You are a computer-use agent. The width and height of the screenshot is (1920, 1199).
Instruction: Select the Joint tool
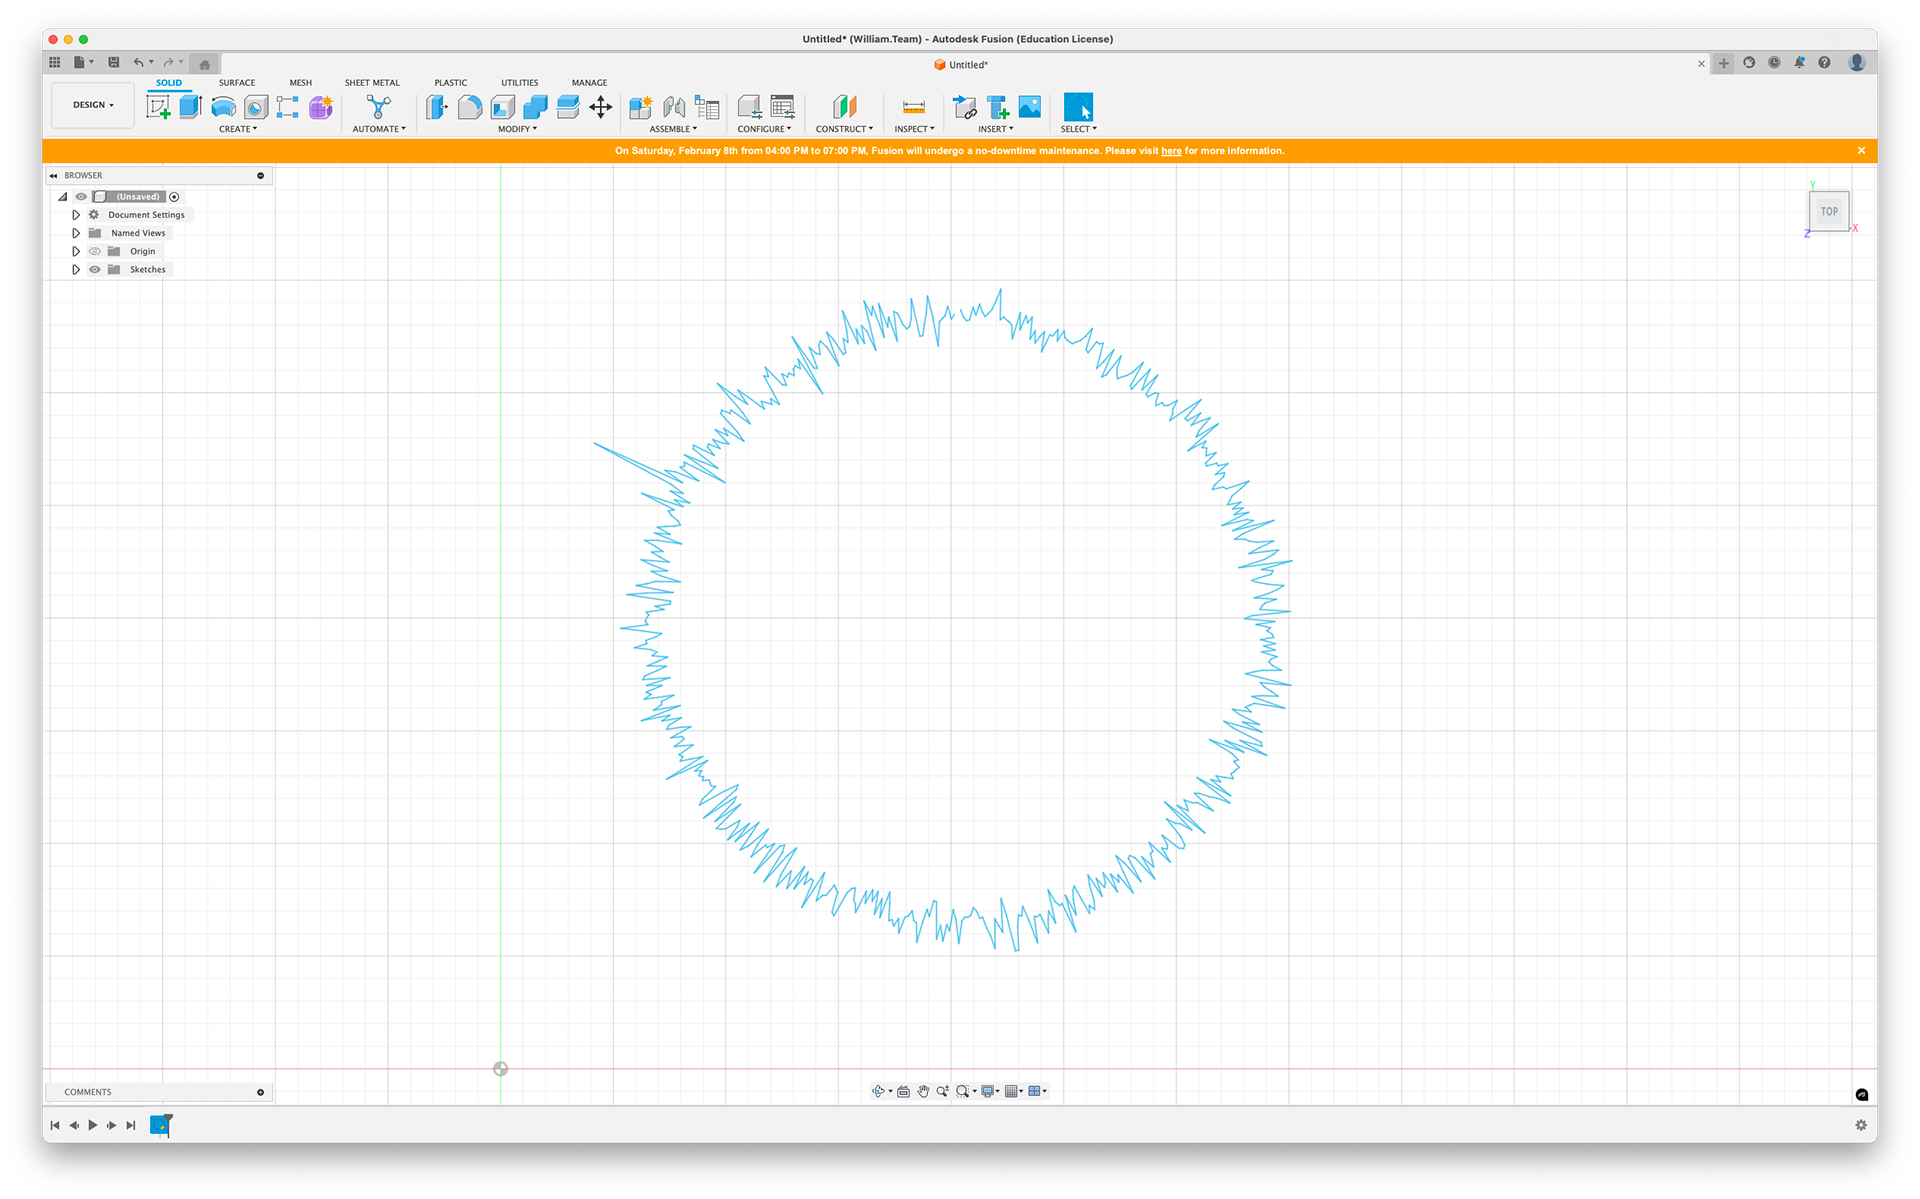point(674,107)
